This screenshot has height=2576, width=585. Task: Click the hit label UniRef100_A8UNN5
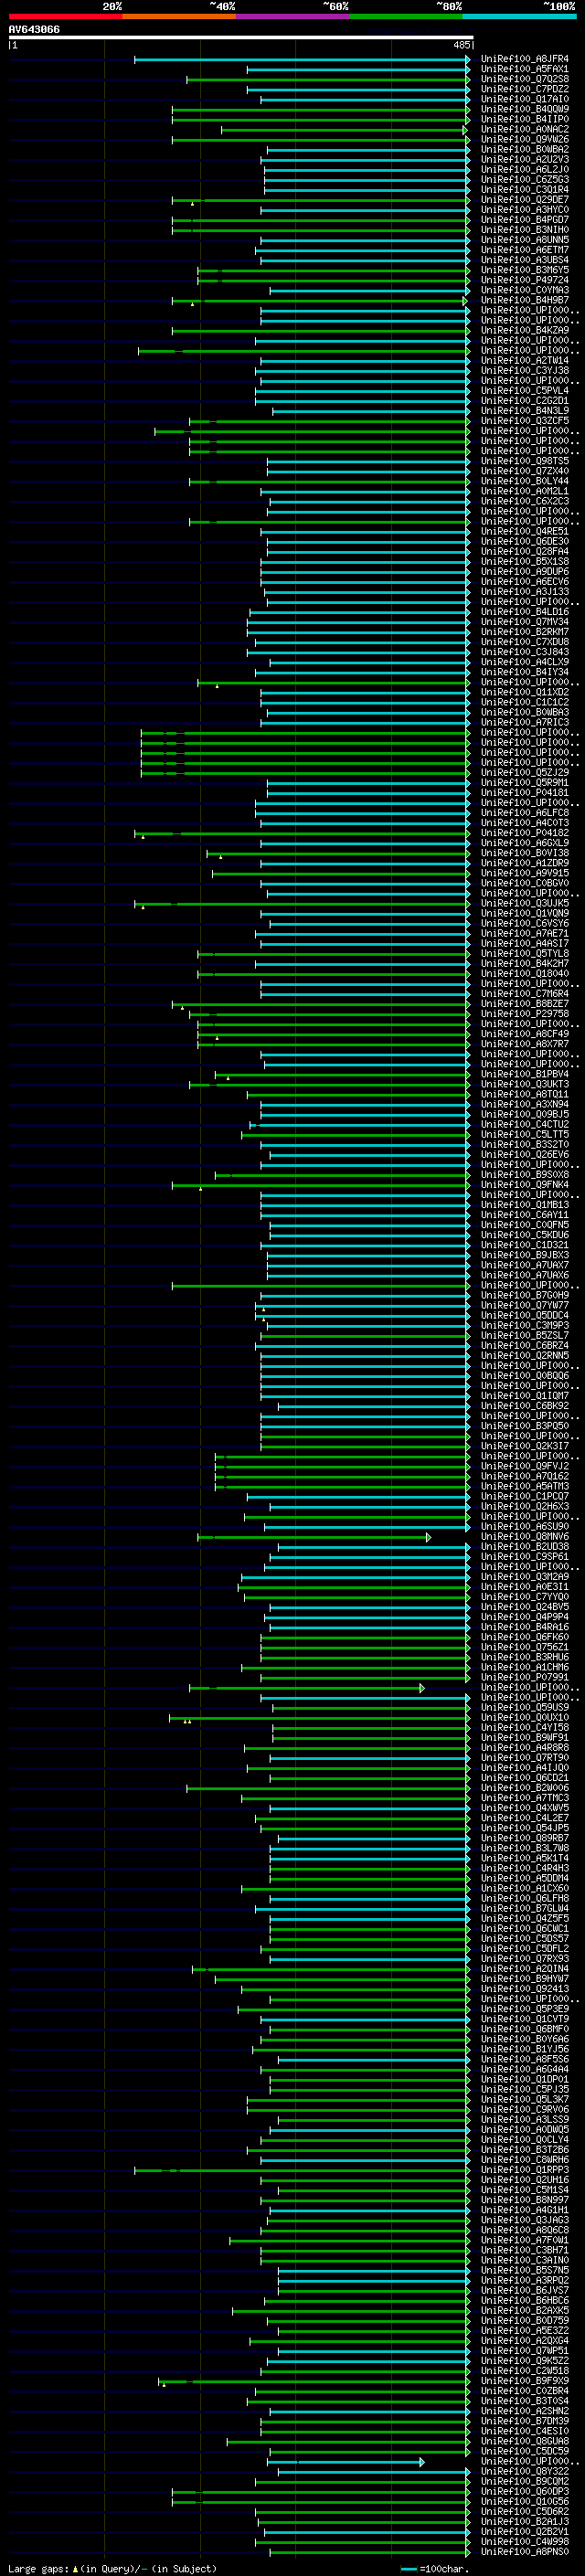(x=525, y=240)
